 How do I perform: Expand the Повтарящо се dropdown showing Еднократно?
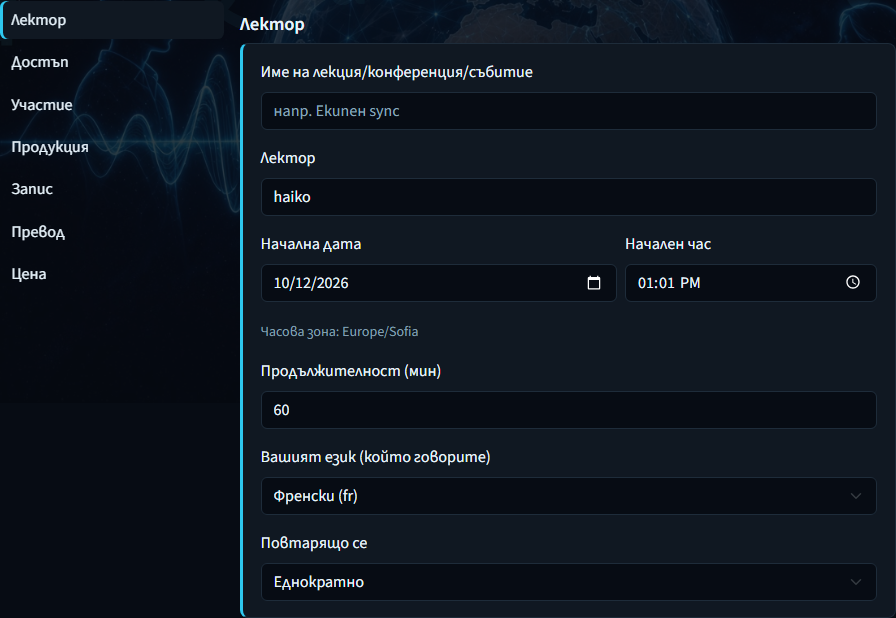point(569,582)
